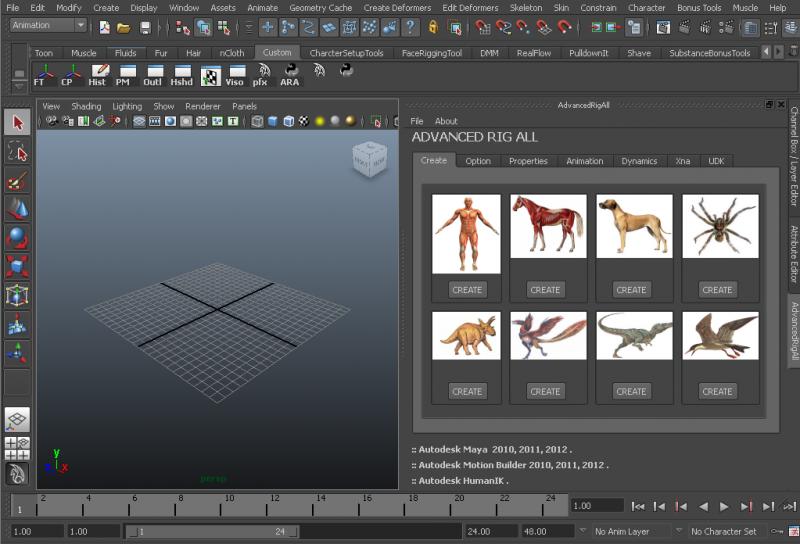Click the Viso shelf button

click(x=236, y=76)
